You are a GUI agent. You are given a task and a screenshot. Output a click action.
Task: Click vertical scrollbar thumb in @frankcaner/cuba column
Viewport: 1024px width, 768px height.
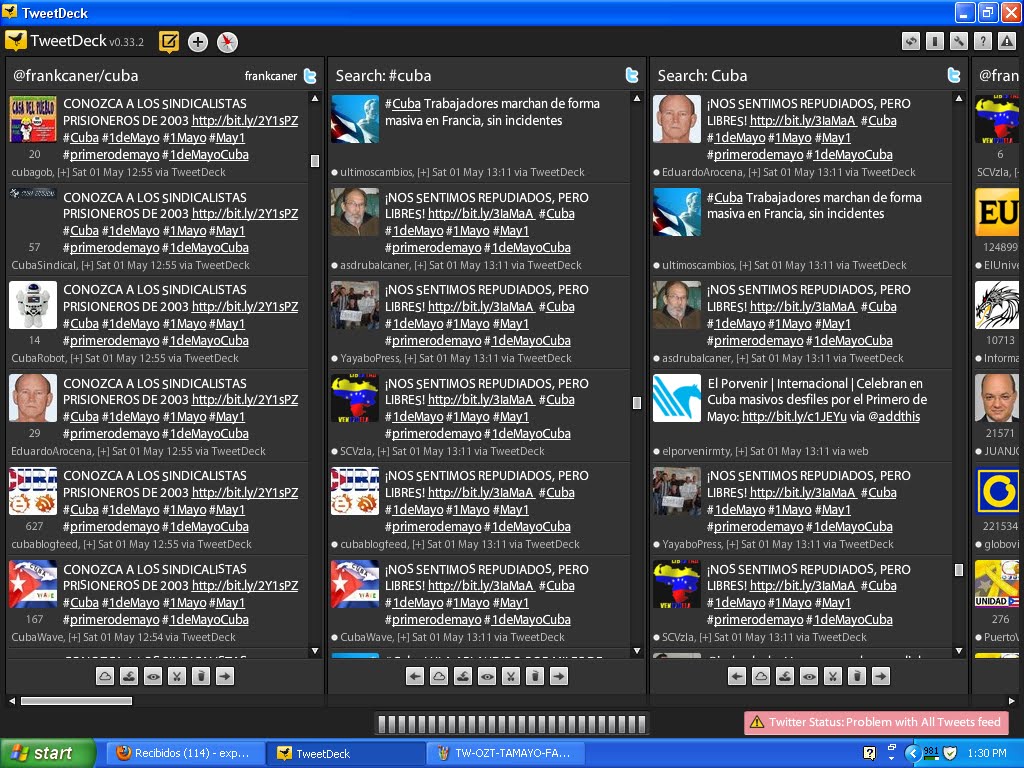click(315, 161)
